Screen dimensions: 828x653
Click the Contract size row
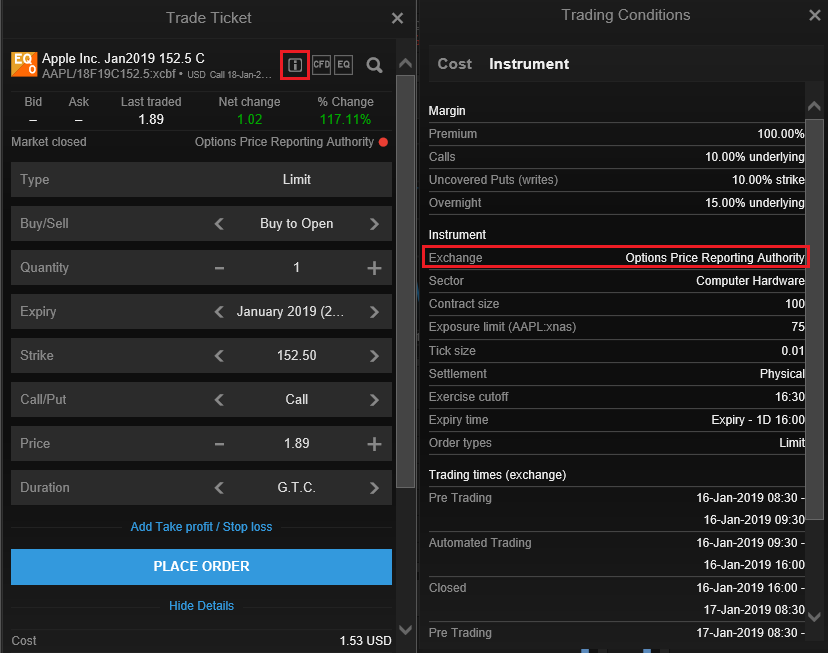click(x=616, y=304)
